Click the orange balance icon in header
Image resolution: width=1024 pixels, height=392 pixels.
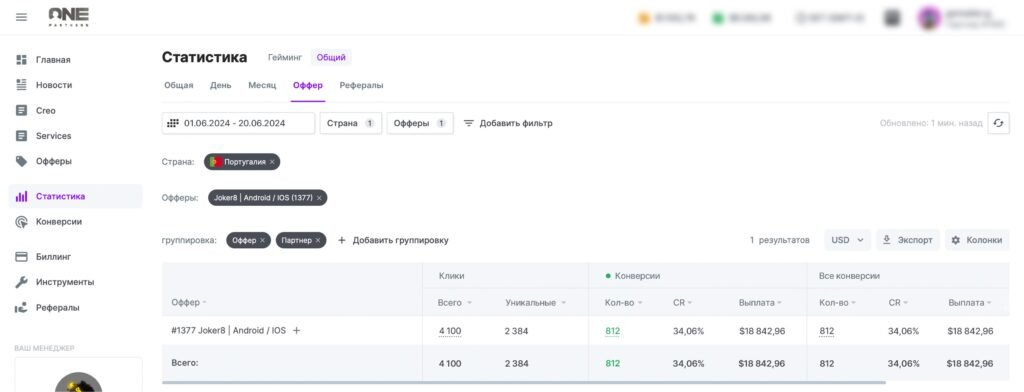644,18
